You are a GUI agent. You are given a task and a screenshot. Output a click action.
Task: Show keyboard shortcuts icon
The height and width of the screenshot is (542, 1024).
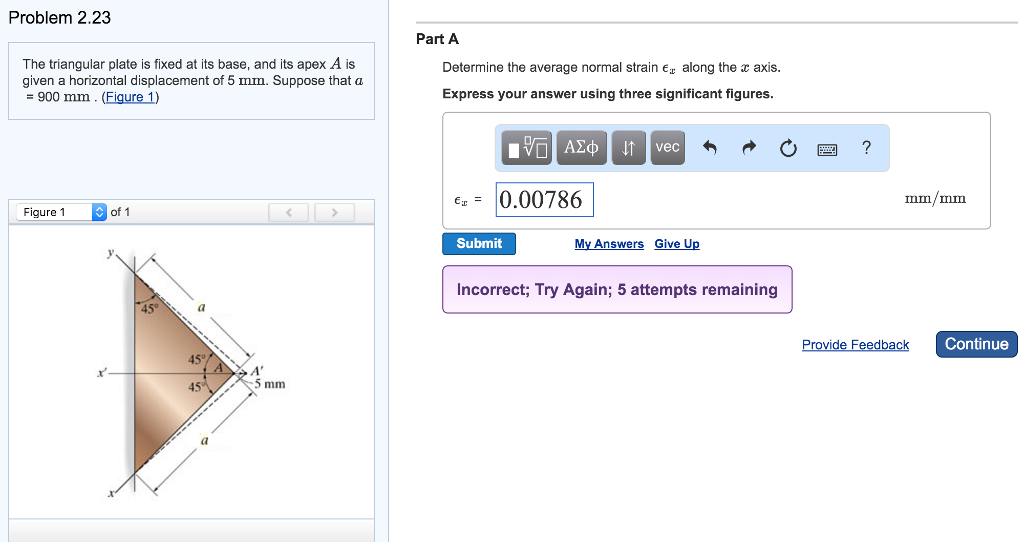point(827,149)
